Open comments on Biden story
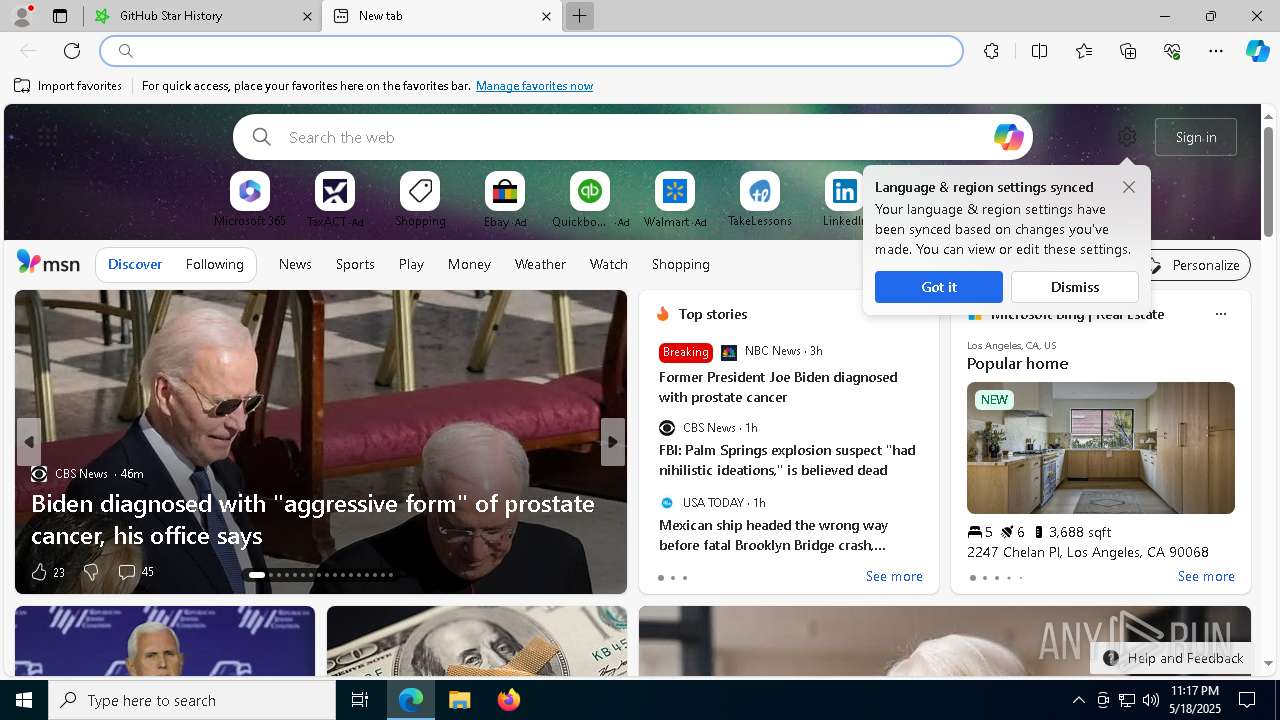The height and width of the screenshot is (720, 1280). pyautogui.click(x=136, y=572)
